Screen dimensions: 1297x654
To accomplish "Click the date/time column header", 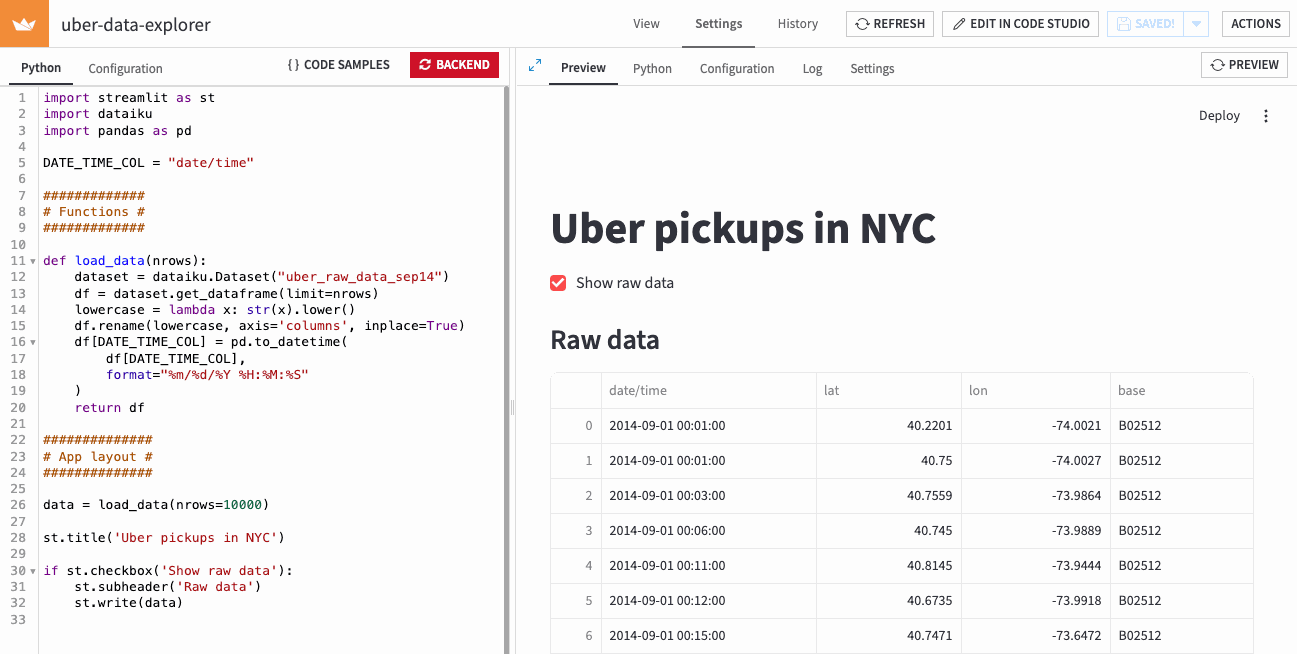I will pyautogui.click(x=638, y=390).
